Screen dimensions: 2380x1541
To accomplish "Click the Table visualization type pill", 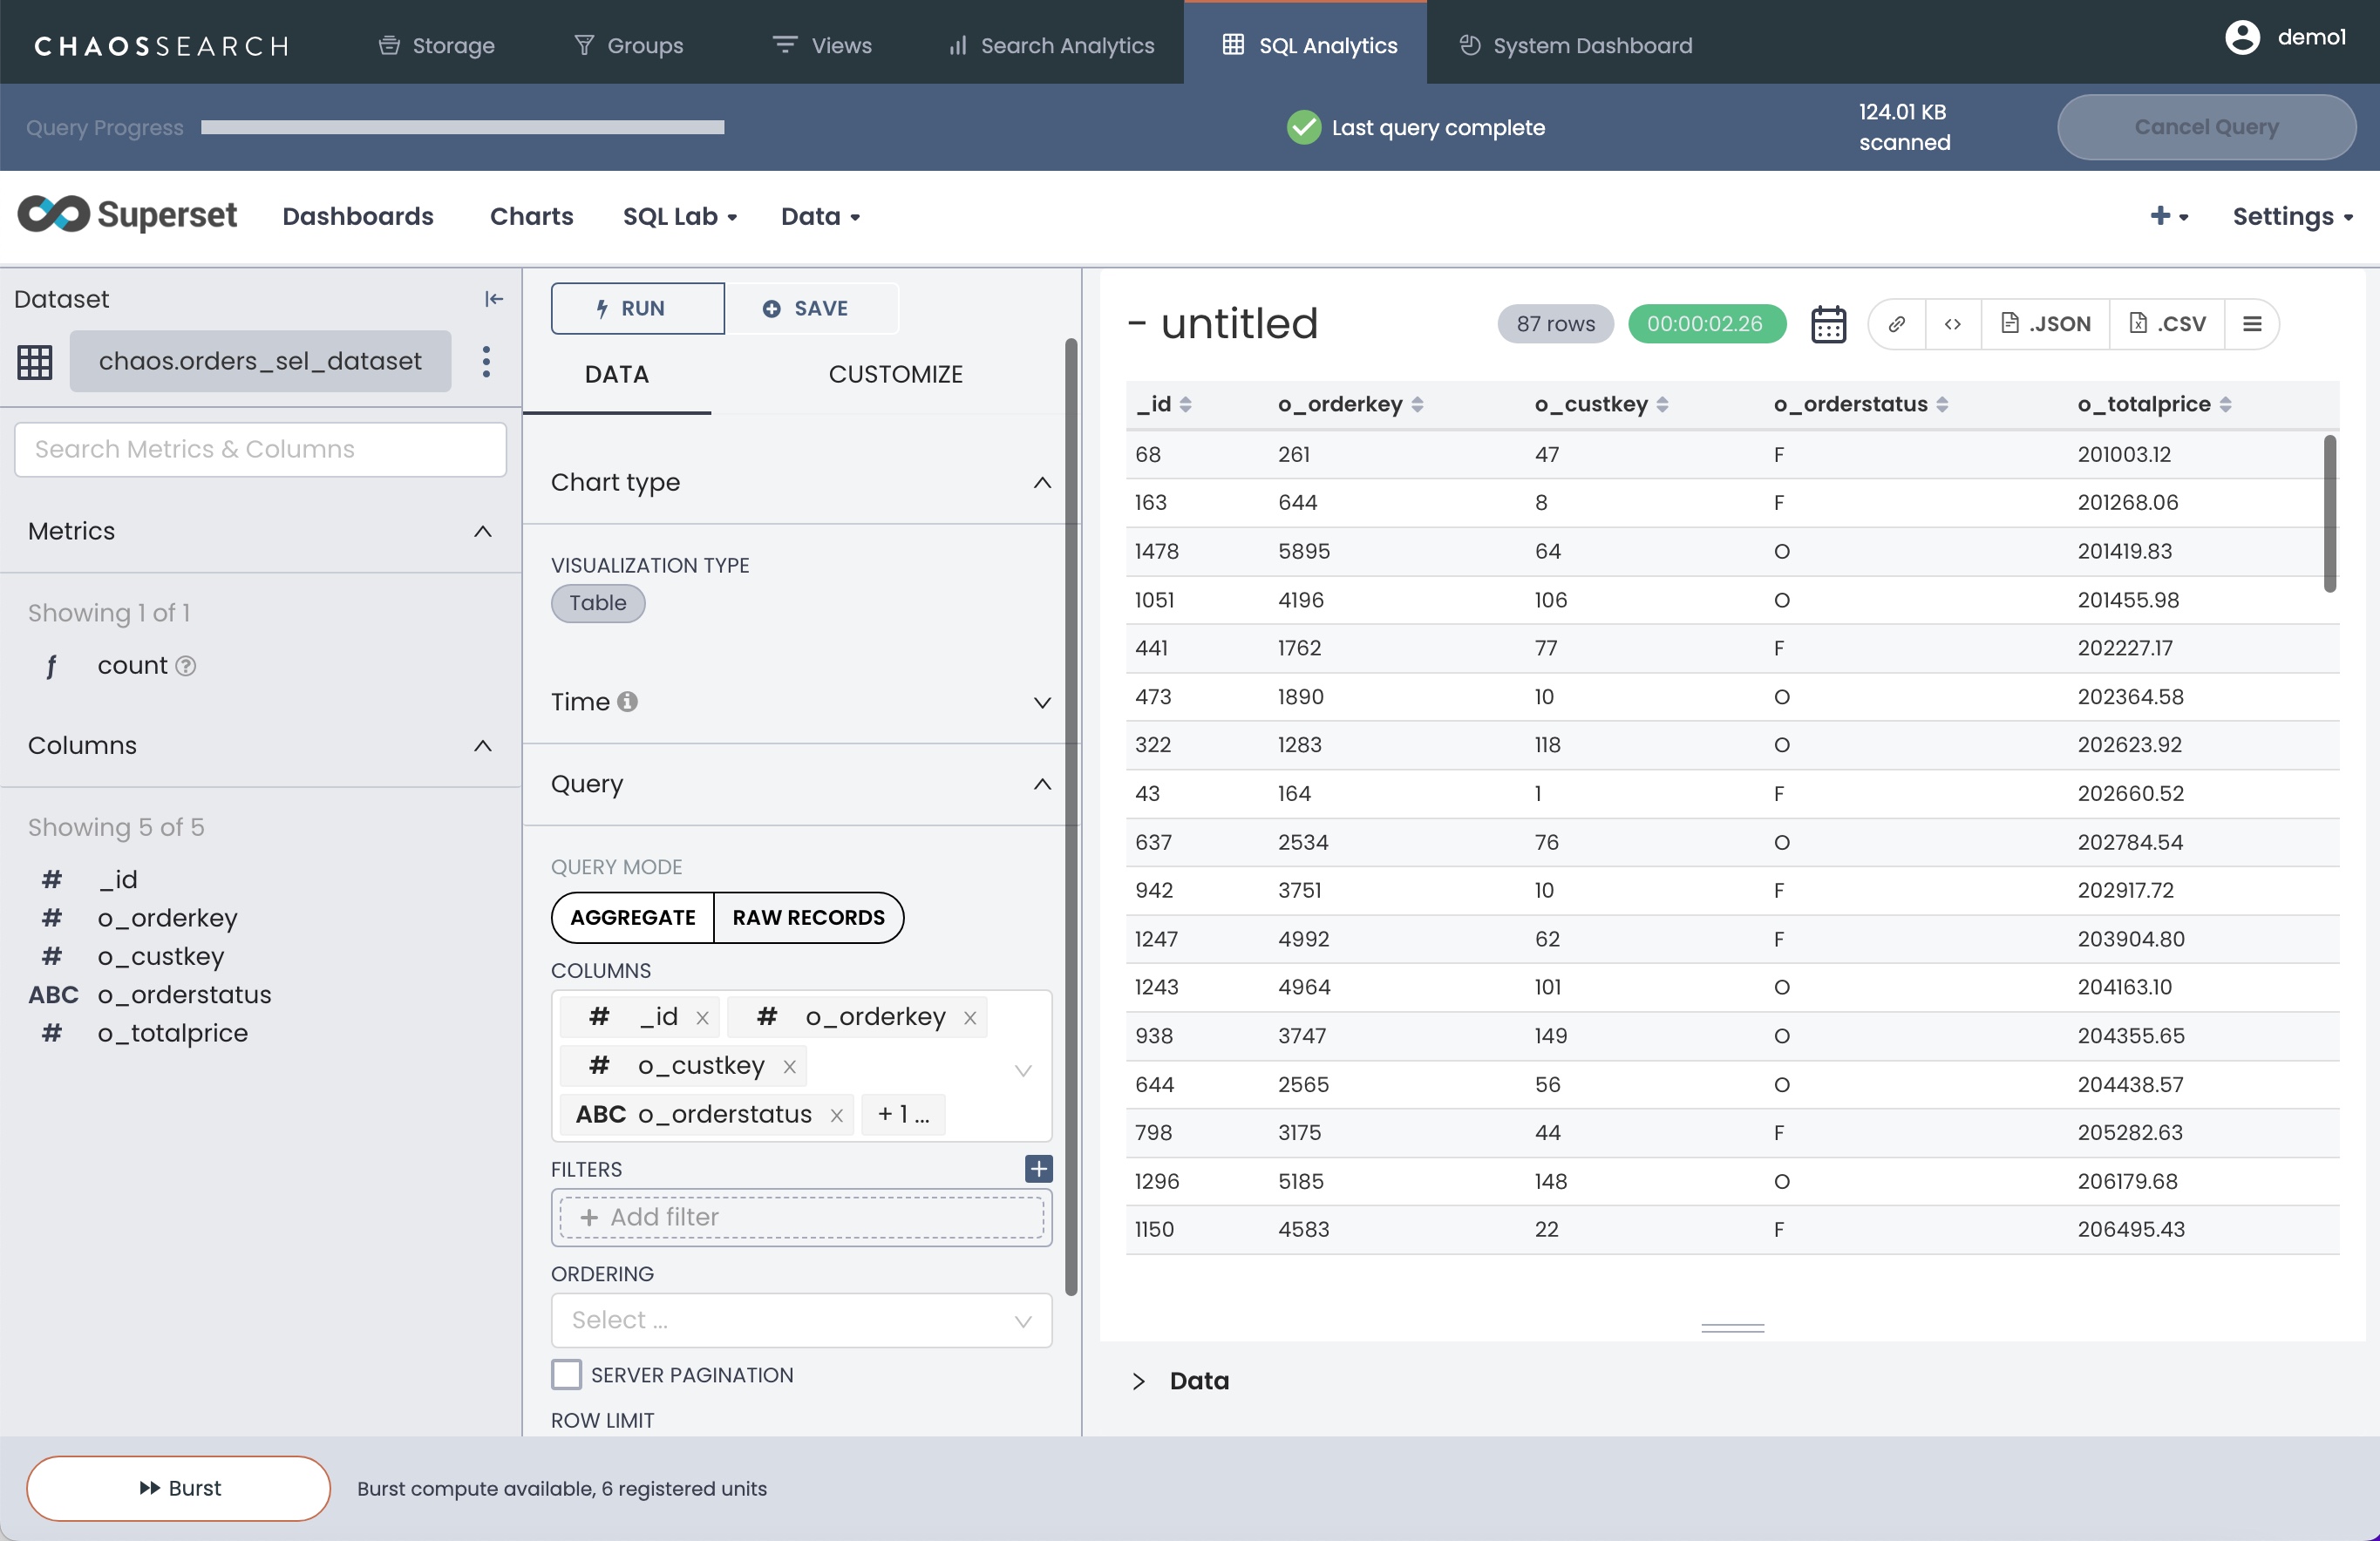I will pos(598,603).
